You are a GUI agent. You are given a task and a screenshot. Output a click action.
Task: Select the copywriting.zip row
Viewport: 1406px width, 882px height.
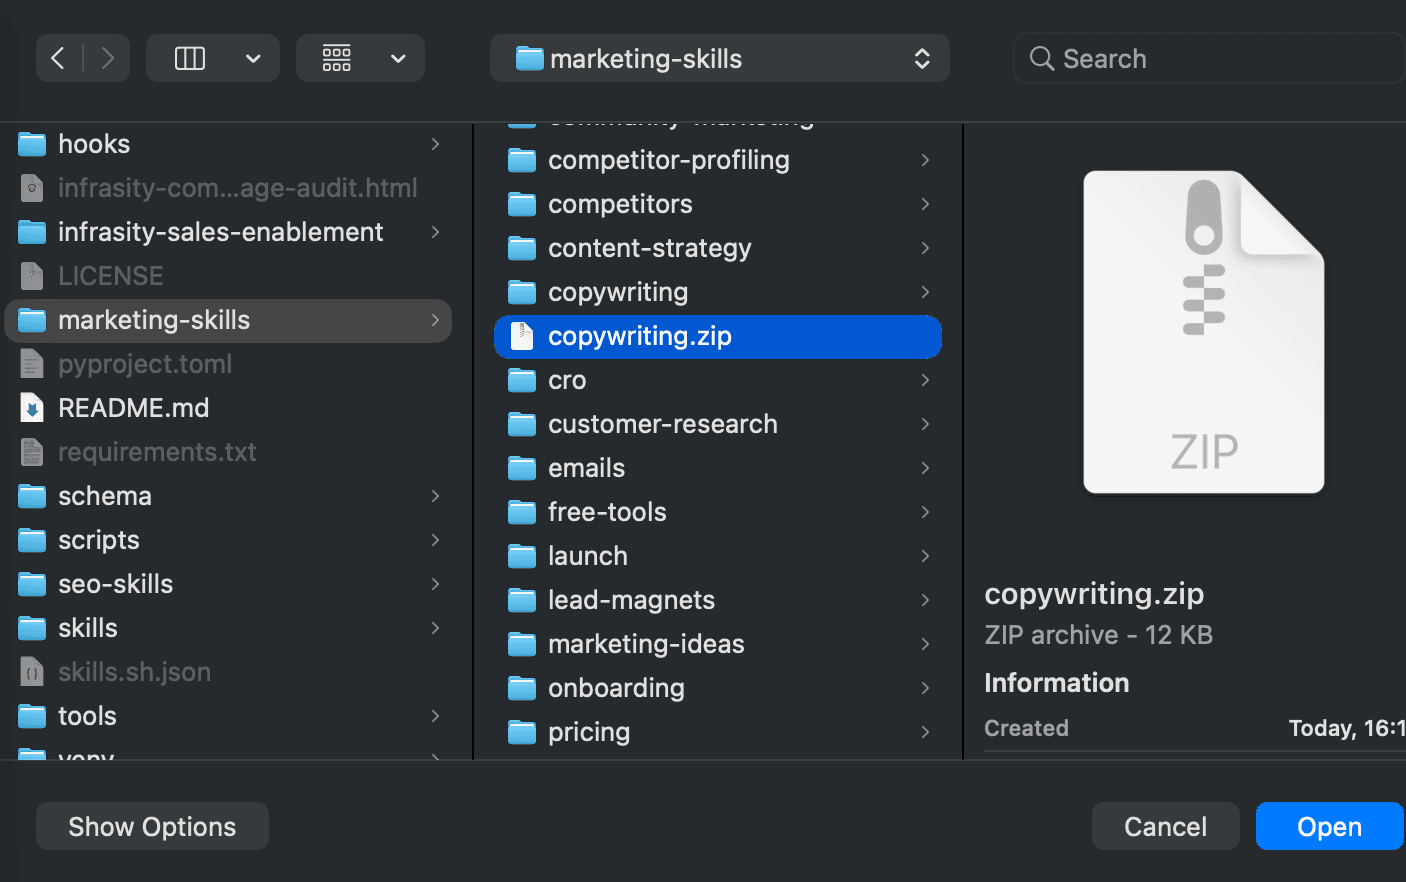coord(718,336)
